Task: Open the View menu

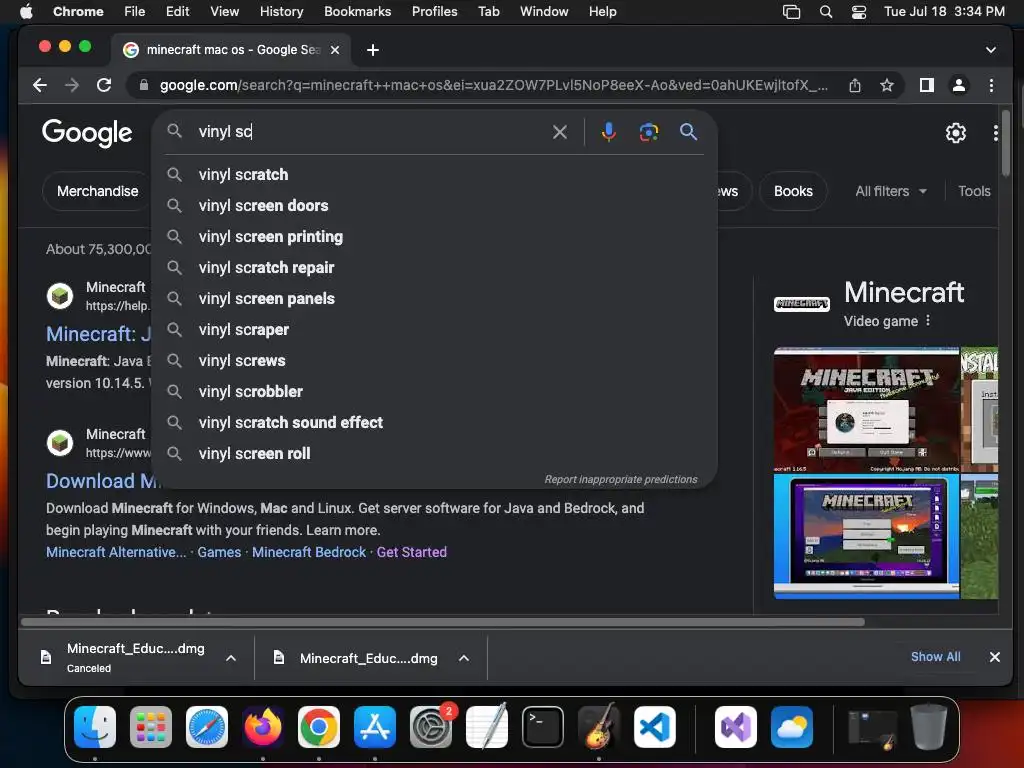Action: pyautogui.click(x=225, y=12)
